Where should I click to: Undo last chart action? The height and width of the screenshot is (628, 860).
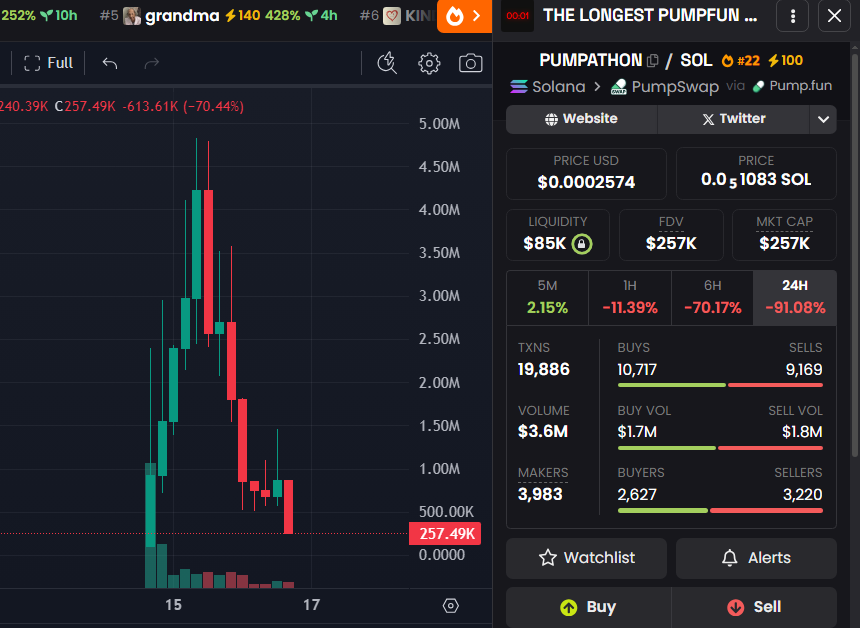click(x=110, y=64)
